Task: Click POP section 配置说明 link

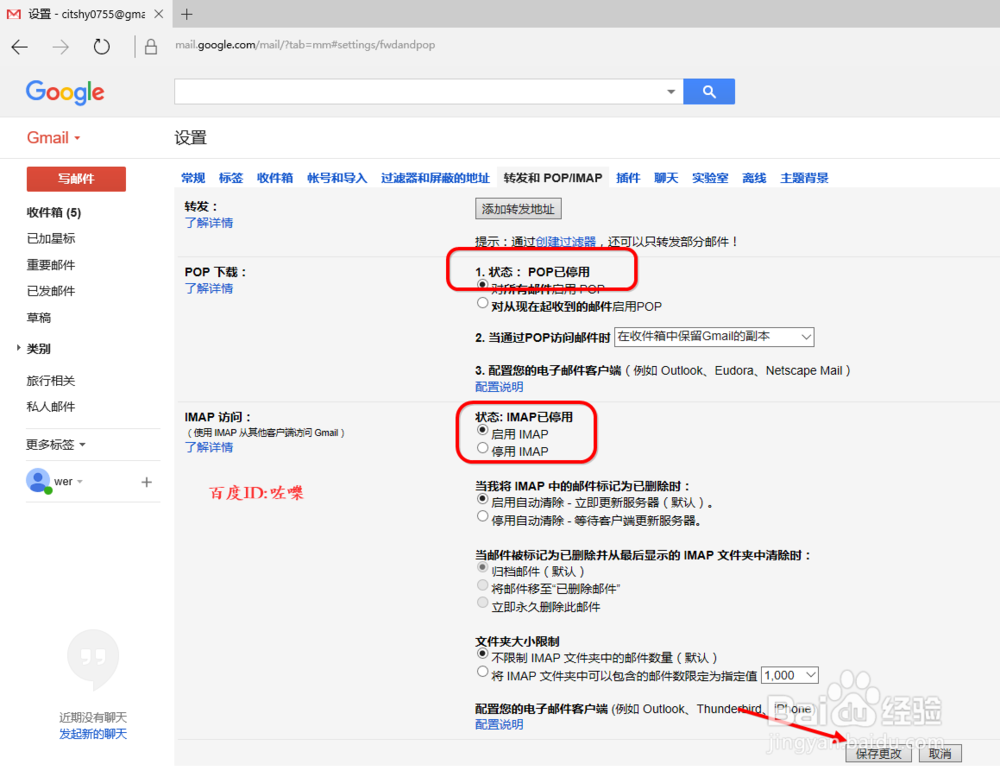Action: pyautogui.click(x=499, y=387)
